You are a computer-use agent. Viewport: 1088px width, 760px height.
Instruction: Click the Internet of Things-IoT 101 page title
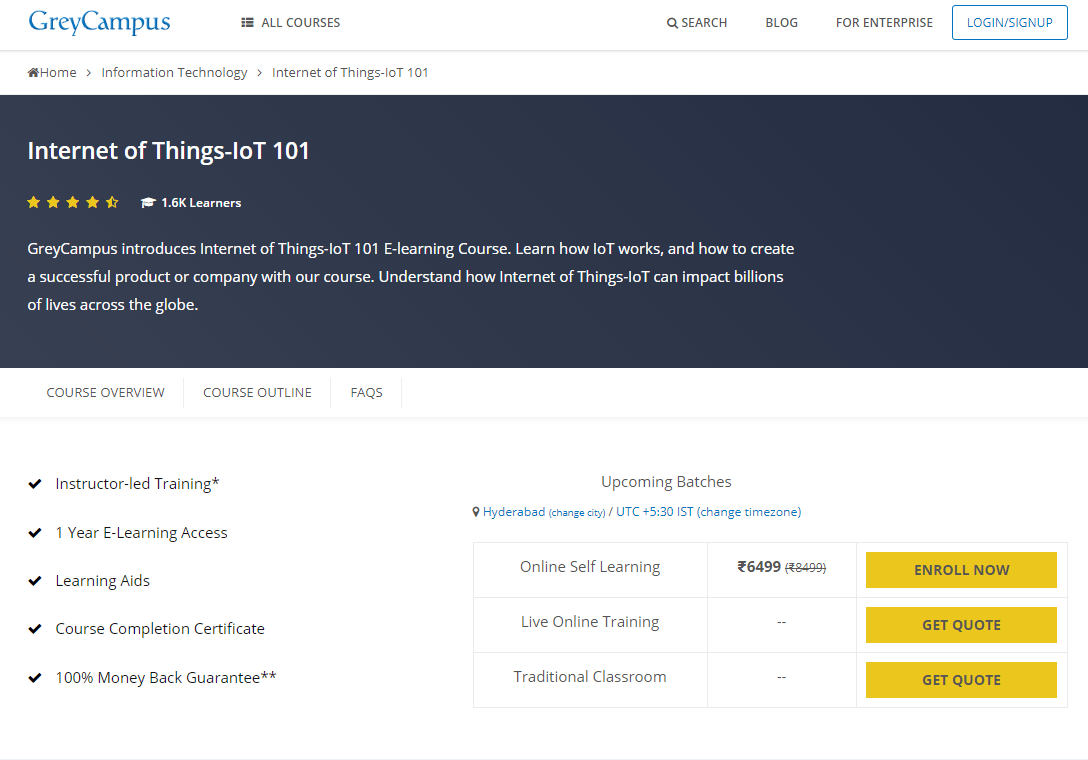coord(169,151)
